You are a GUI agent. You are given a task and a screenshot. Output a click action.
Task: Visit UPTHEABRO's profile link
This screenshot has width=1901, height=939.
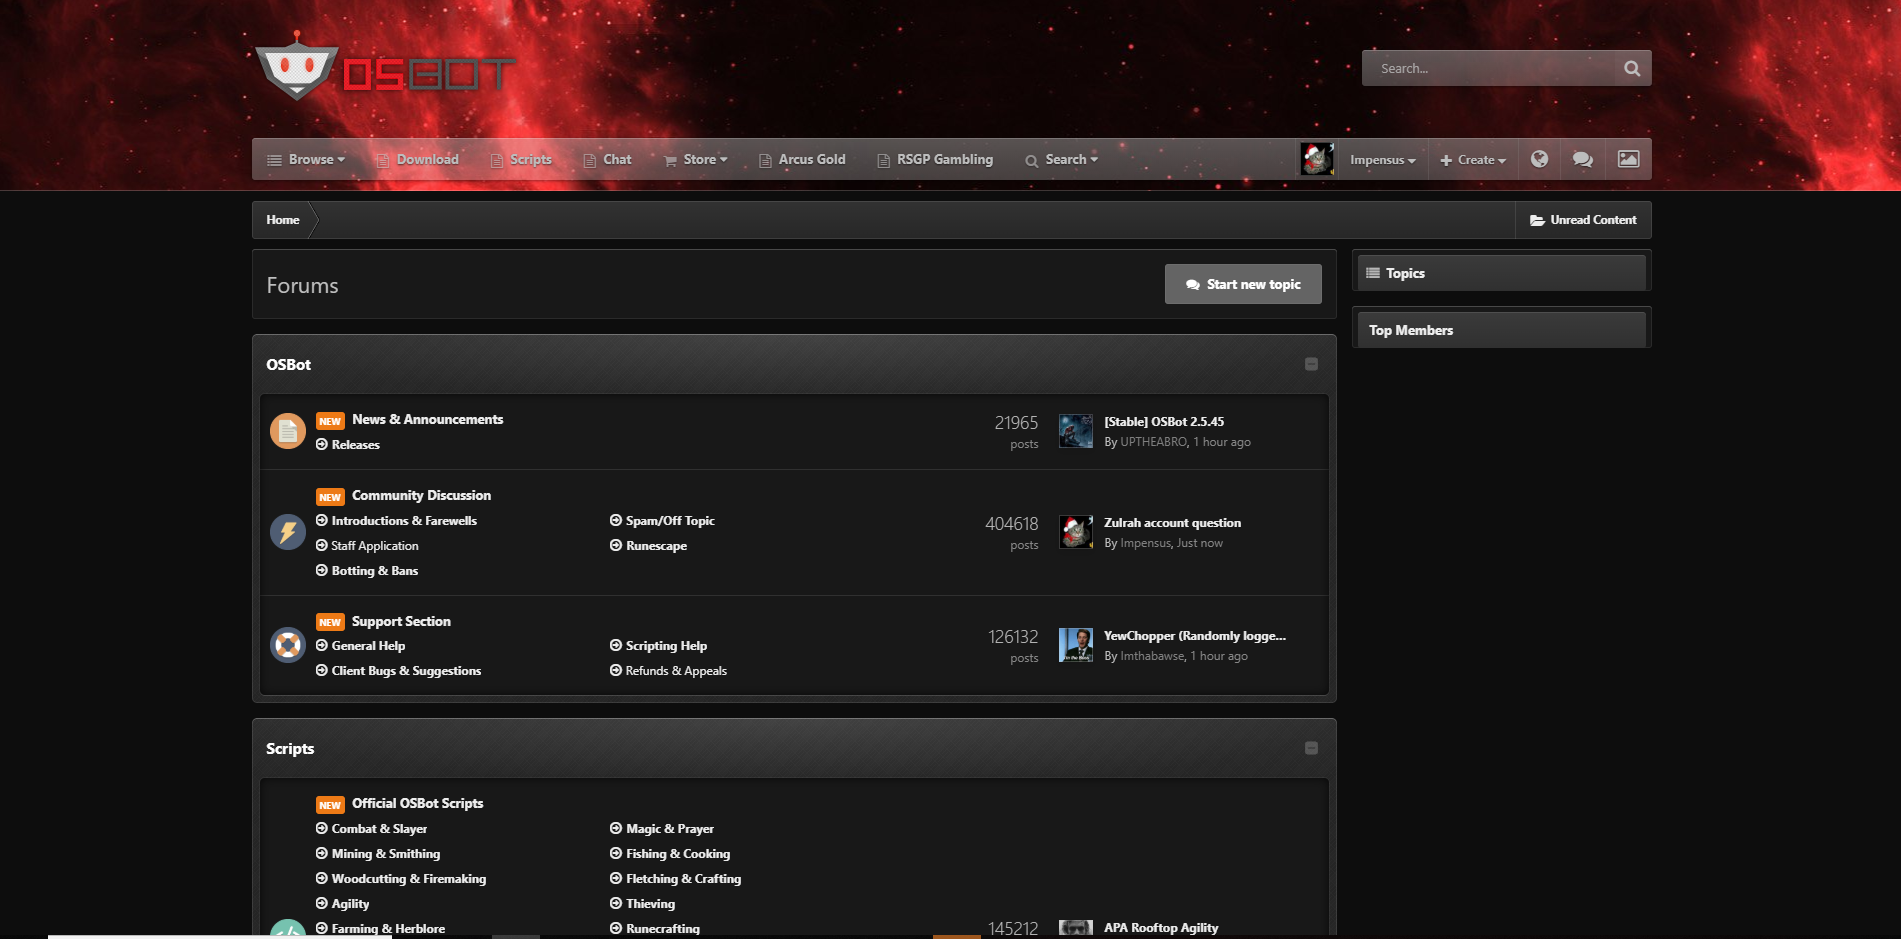tap(1154, 442)
